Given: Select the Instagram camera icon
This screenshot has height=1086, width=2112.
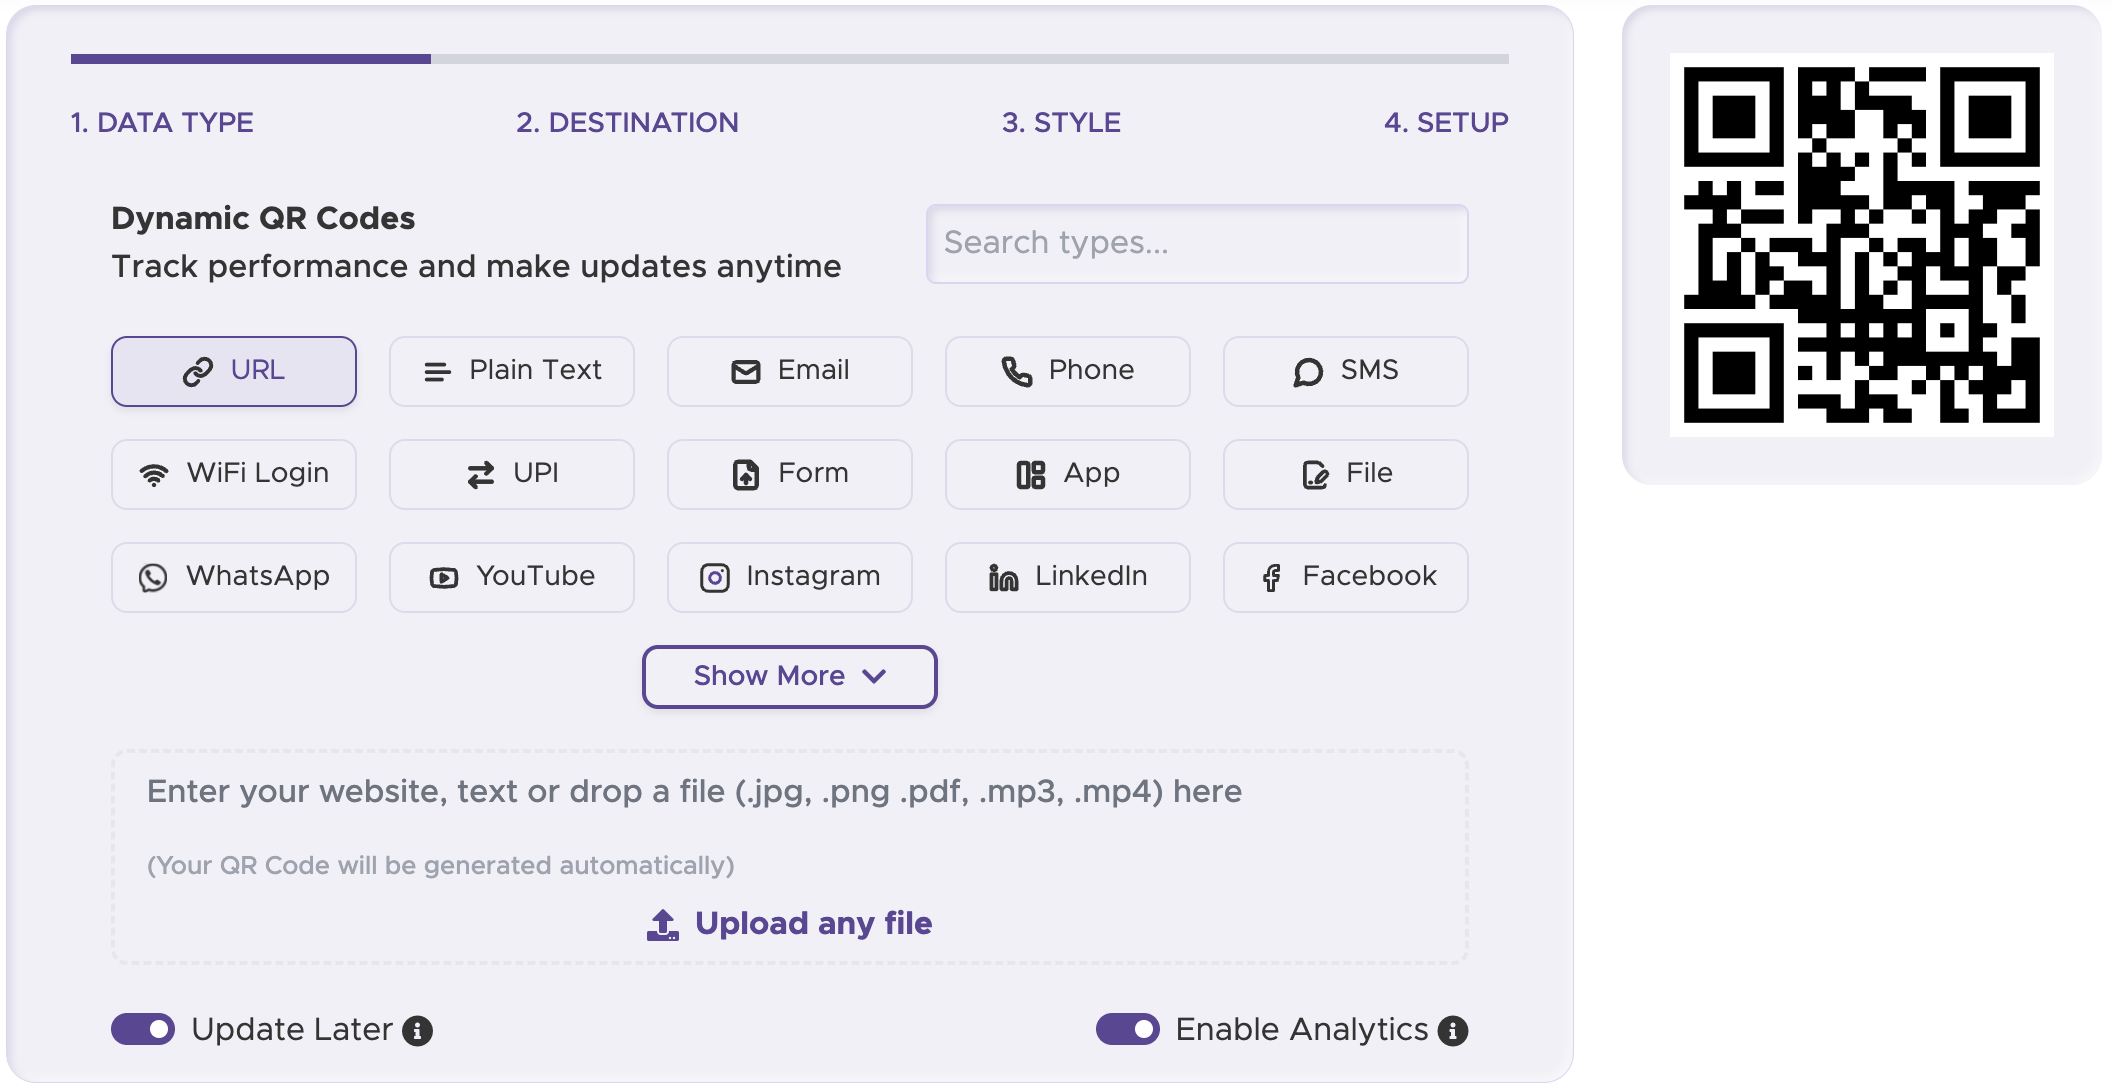Looking at the screenshot, I should click(715, 577).
